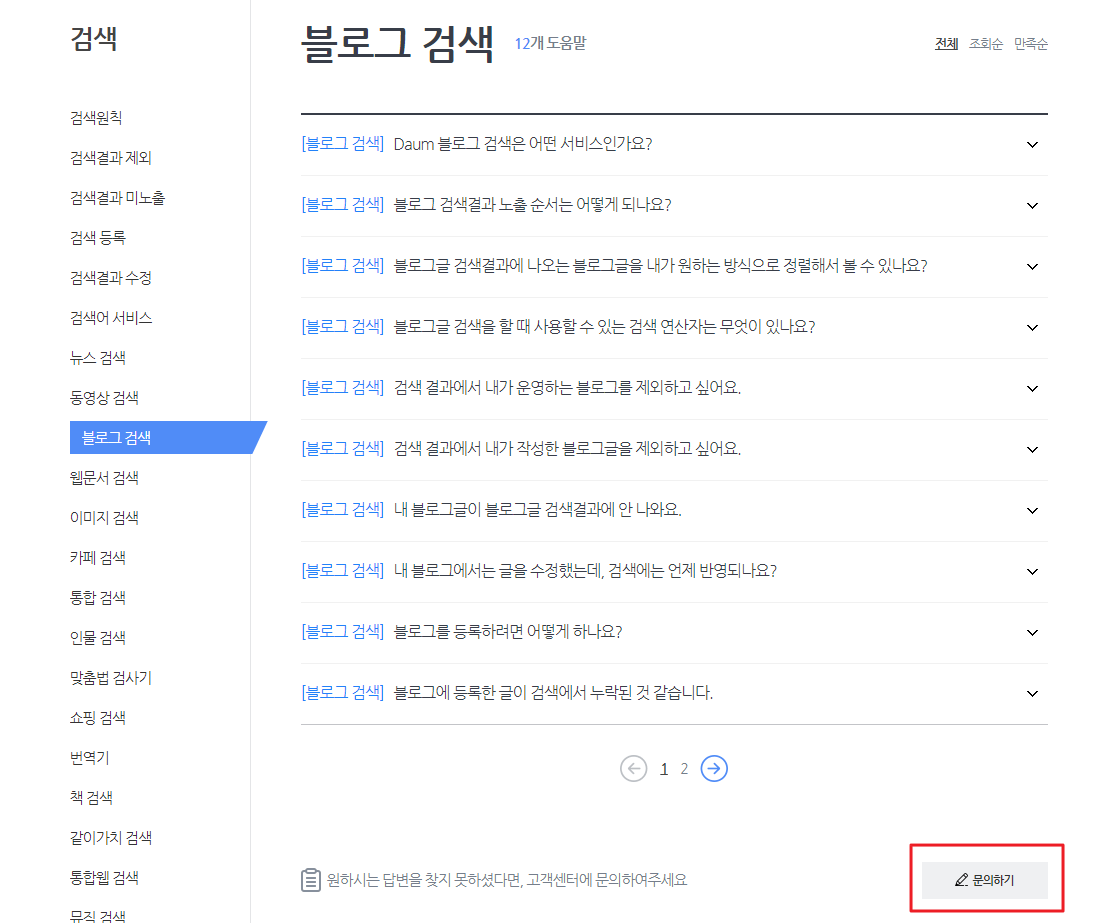Open the first [블로그 검색] category link
The height and width of the screenshot is (923, 1110).
342,144
